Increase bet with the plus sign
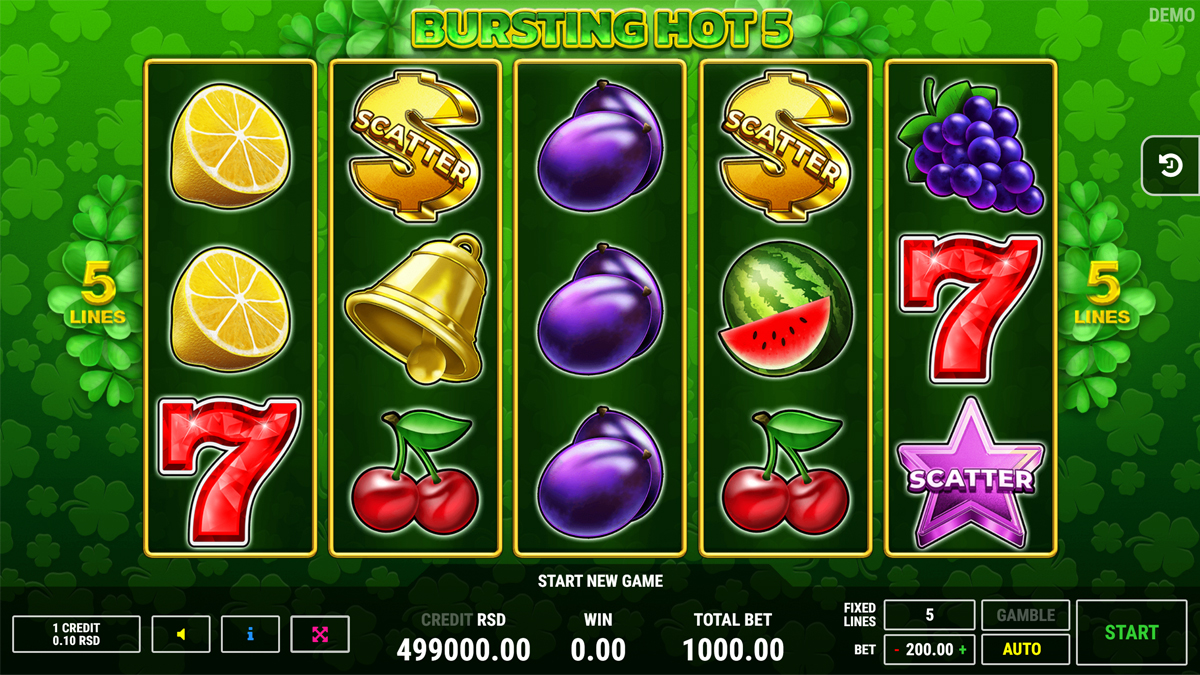This screenshot has height=675, width=1200. (963, 649)
